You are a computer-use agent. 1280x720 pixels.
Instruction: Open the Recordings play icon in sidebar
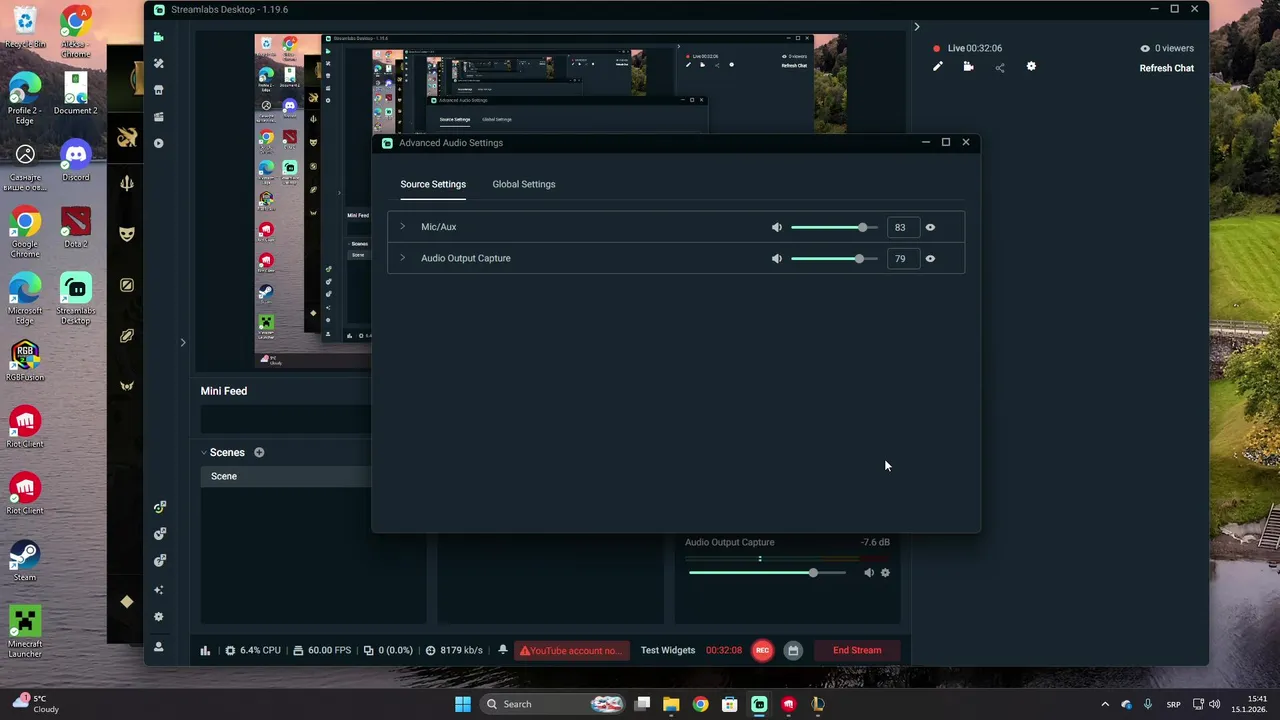click(x=158, y=143)
